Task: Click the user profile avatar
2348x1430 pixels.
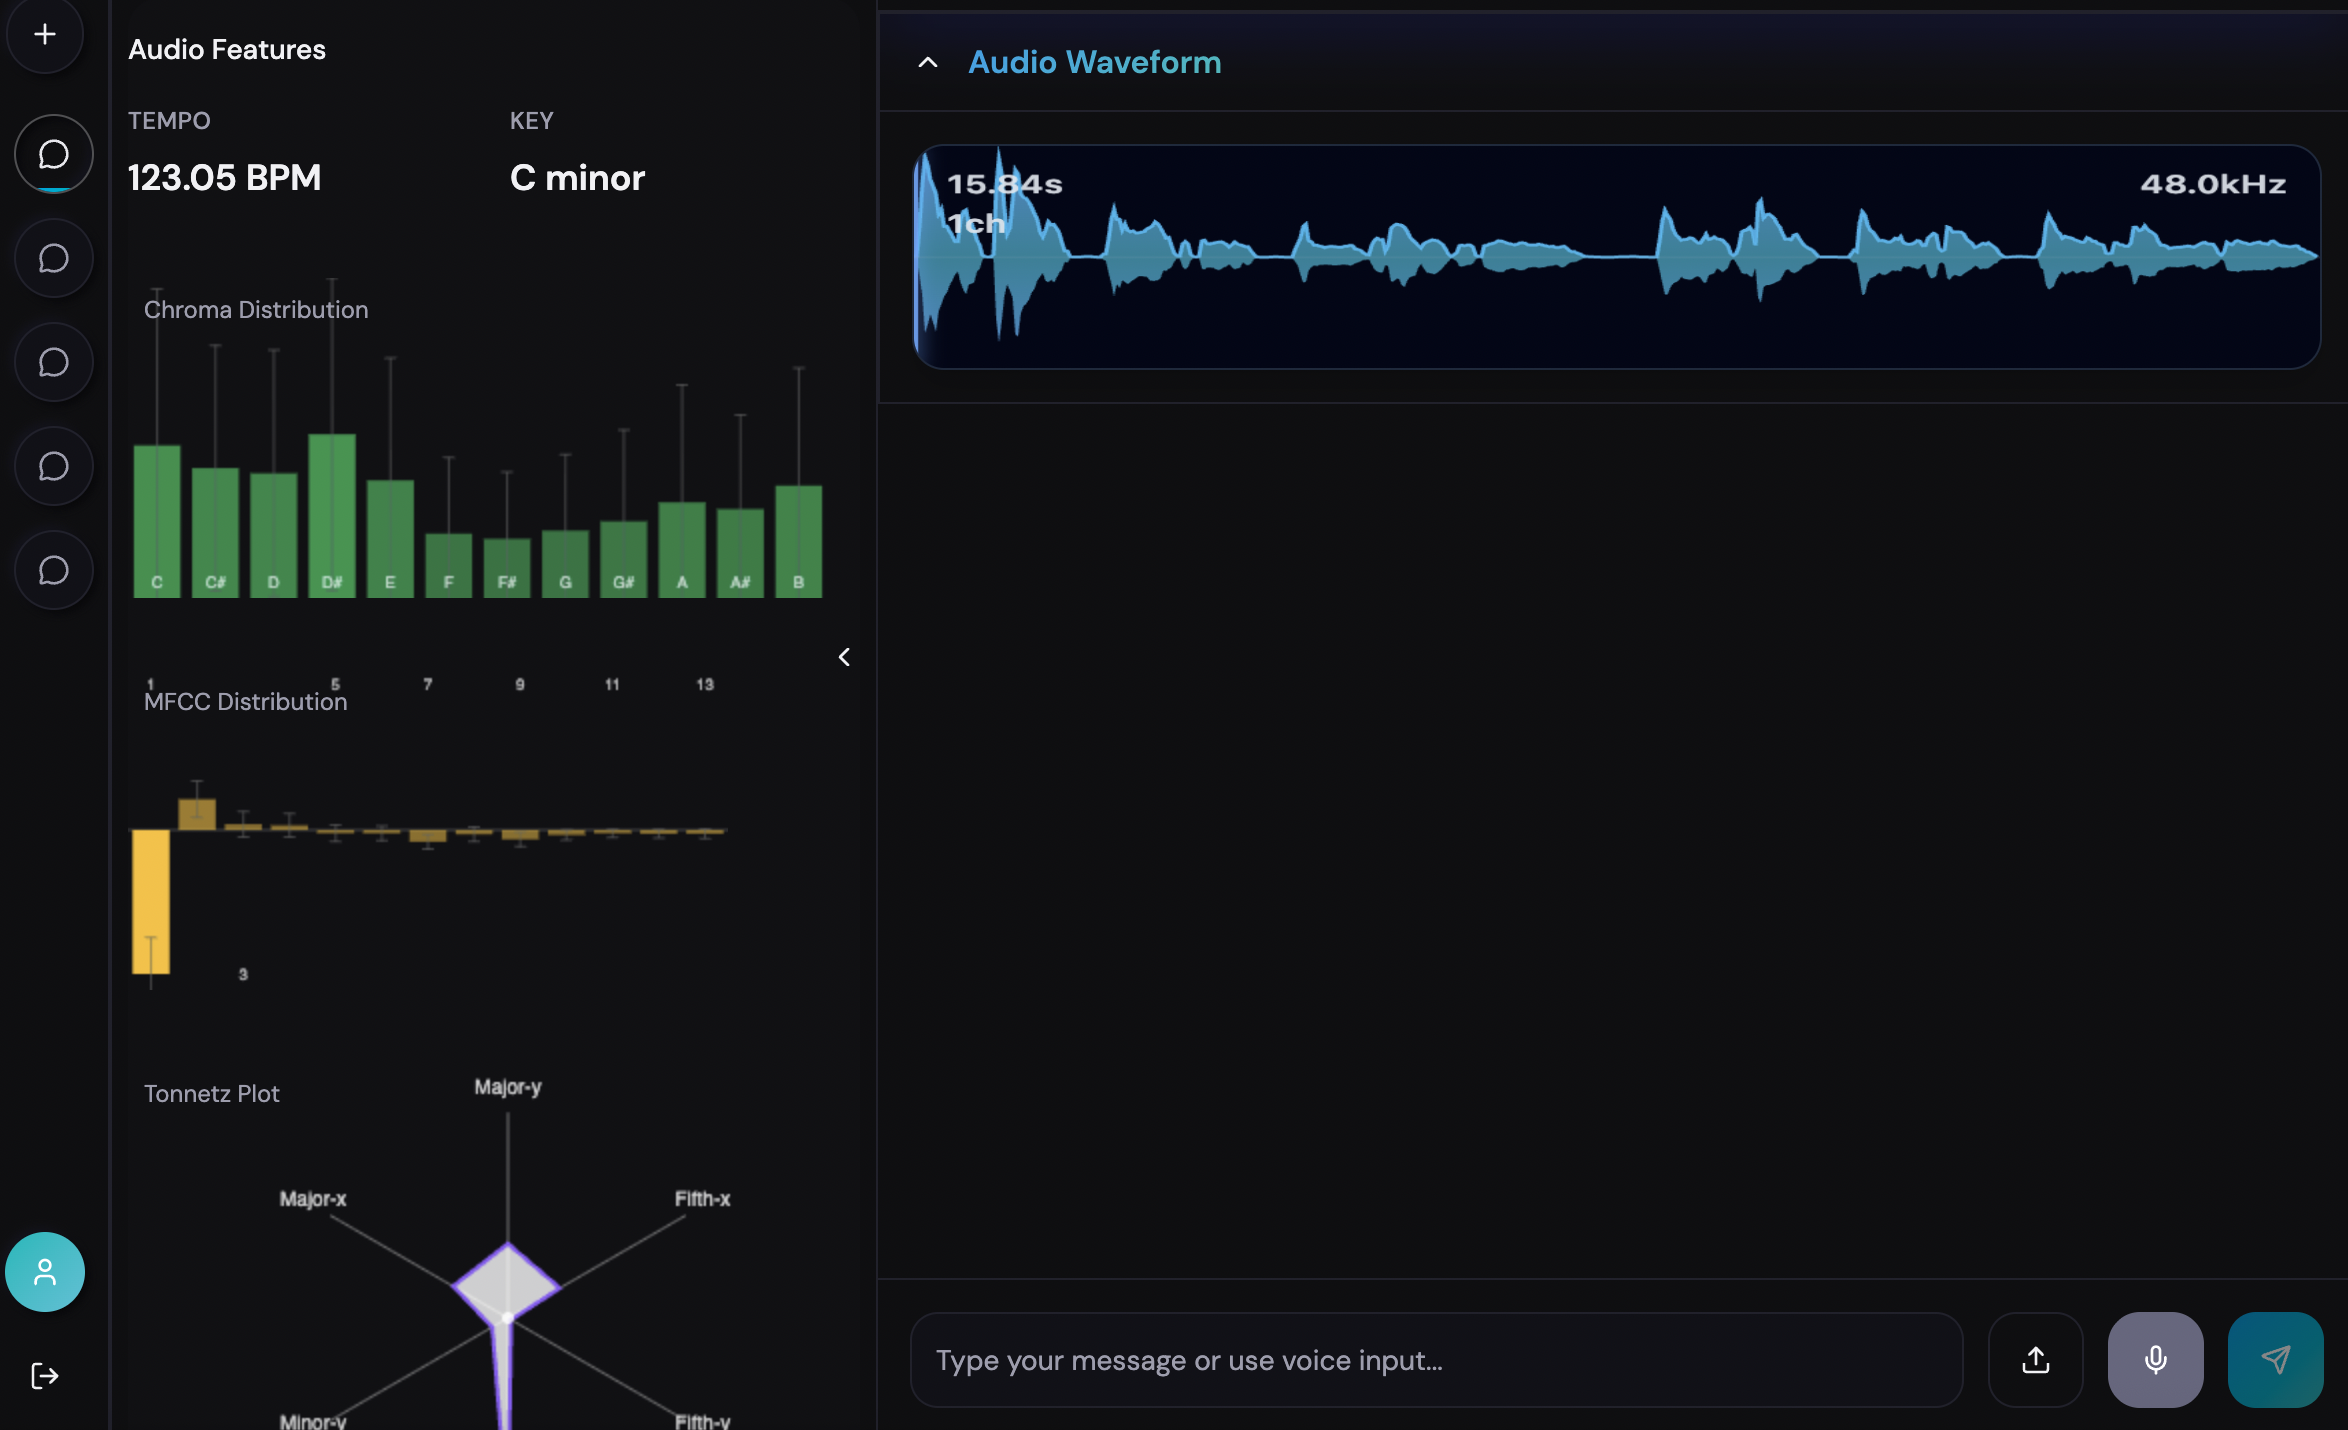Action: 45,1272
